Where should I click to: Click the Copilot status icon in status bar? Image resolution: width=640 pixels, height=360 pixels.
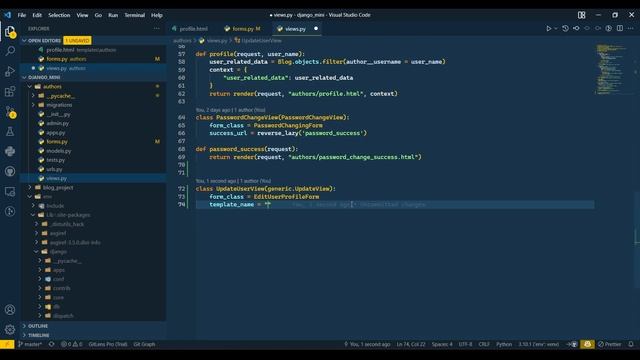[587, 344]
